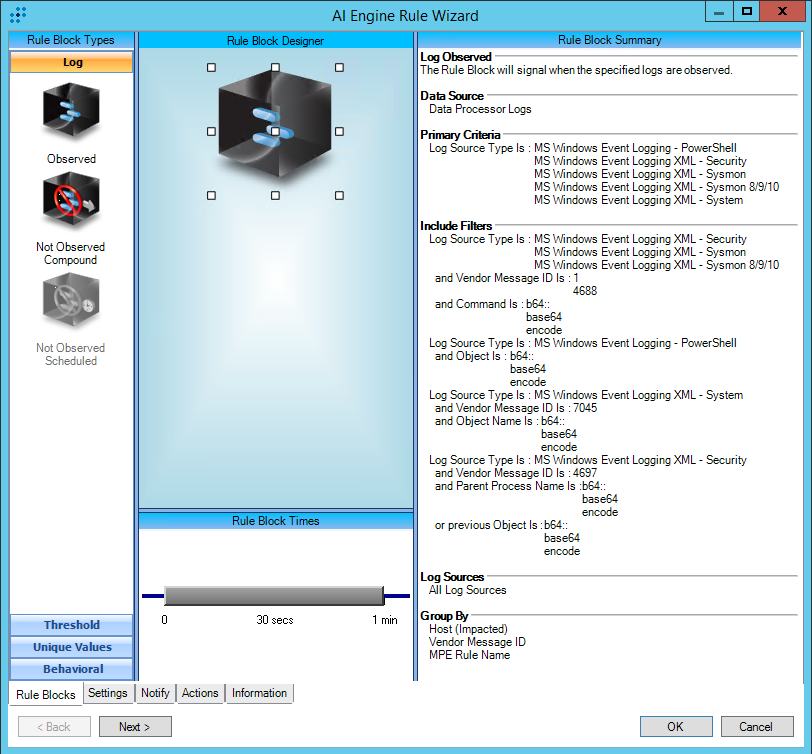Cancel the rule wizard

755,726
